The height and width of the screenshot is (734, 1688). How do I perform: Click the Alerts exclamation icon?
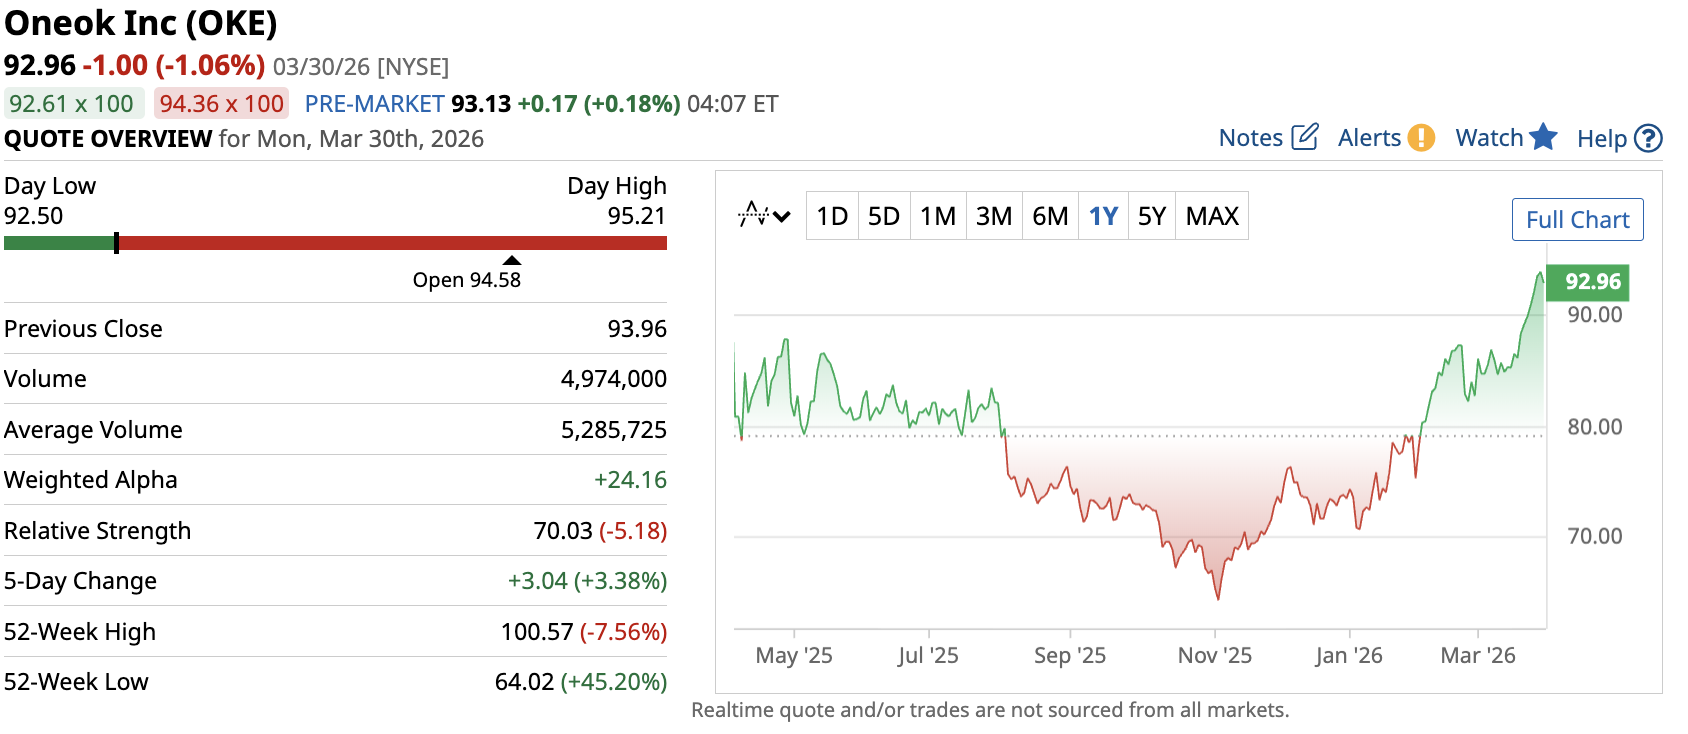coord(1421,138)
